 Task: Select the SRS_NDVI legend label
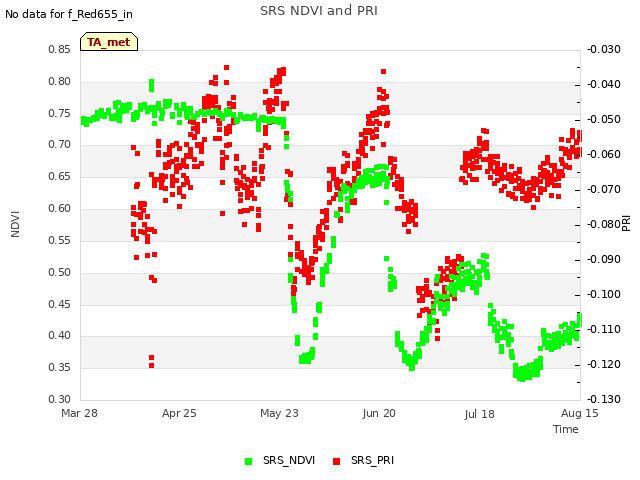click(289, 460)
